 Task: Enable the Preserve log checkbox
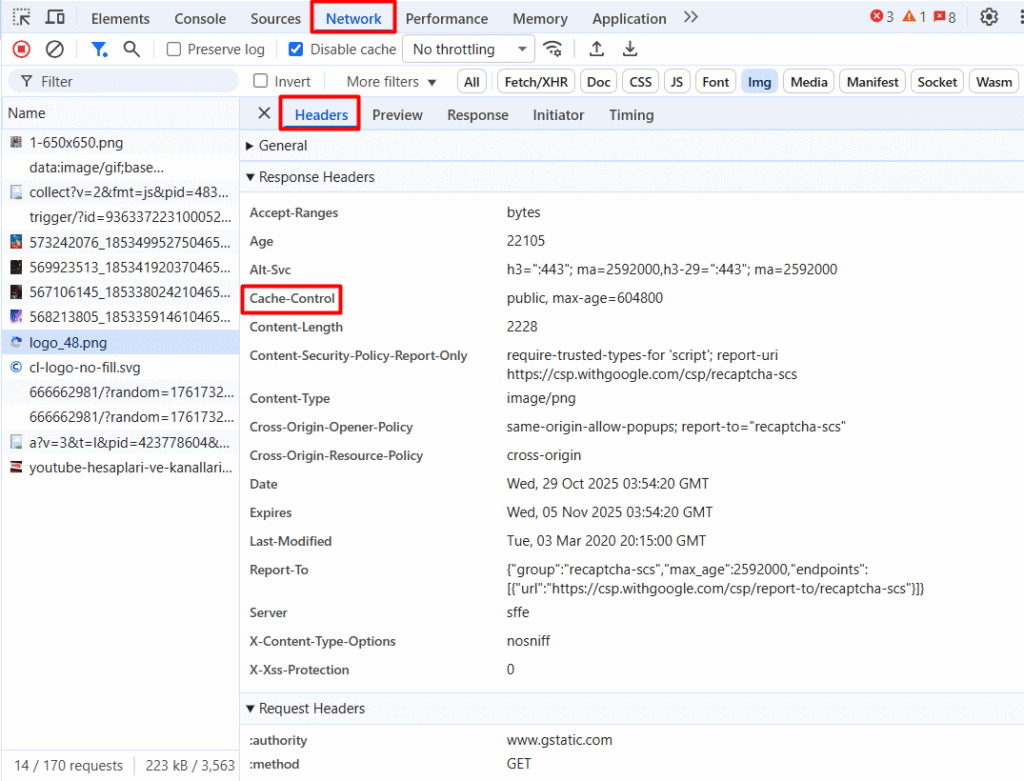tap(174, 49)
